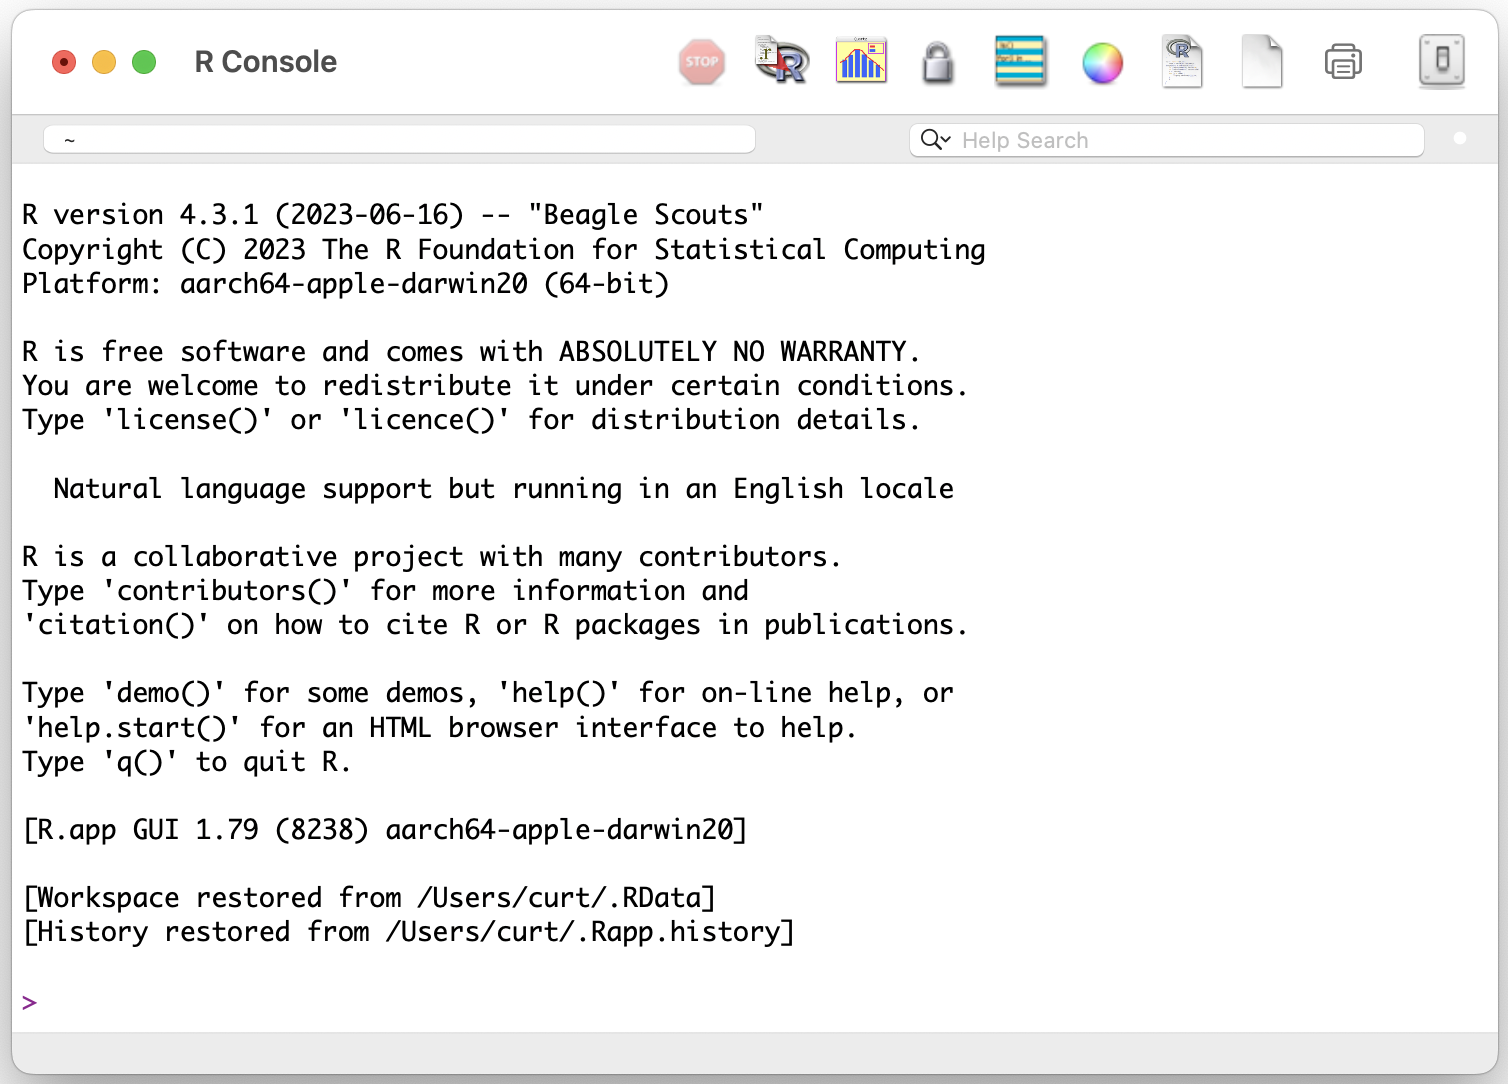
Task: Click the text 'citation()' in console
Action: [x=116, y=625]
